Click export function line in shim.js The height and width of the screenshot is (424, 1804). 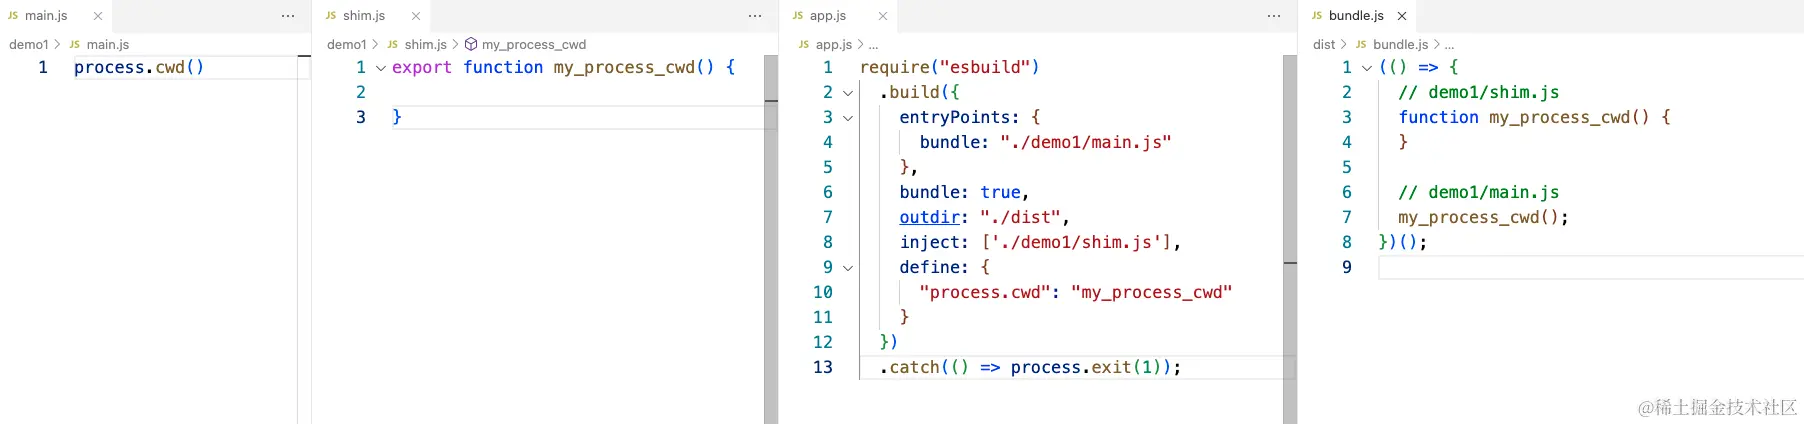[x=564, y=67]
